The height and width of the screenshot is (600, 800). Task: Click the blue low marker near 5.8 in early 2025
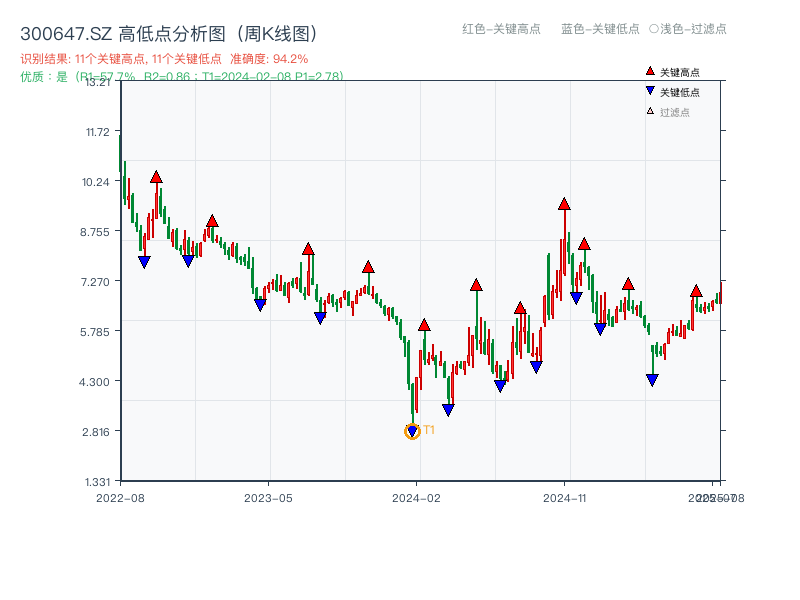pos(600,329)
